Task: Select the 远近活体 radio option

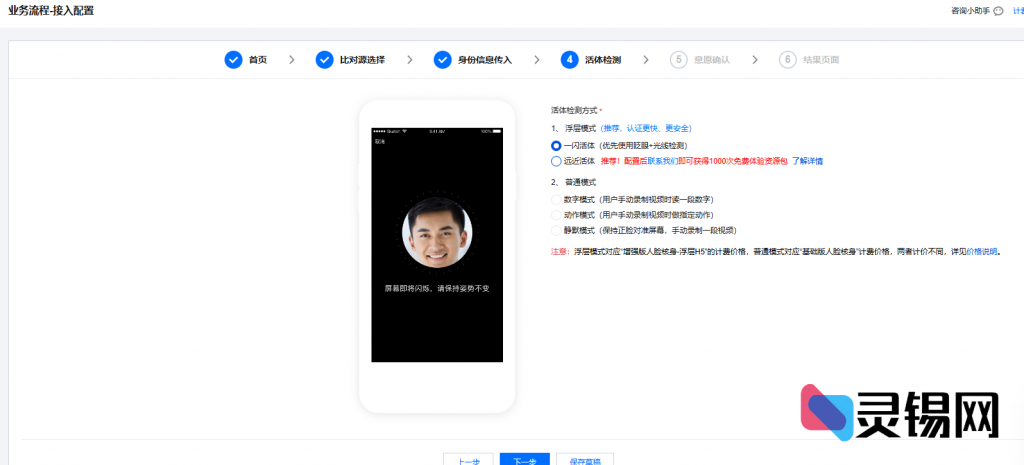Action: [x=556, y=160]
